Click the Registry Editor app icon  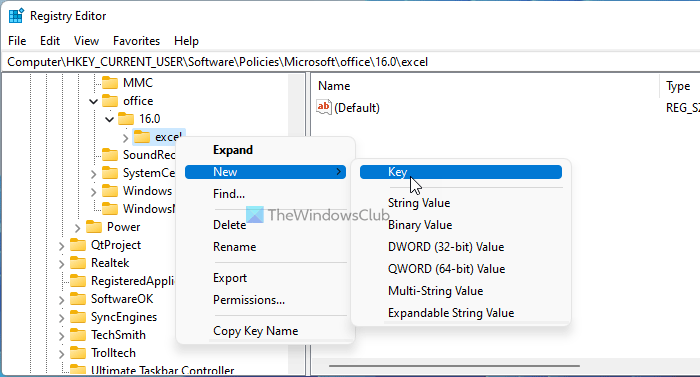point(16,16)
